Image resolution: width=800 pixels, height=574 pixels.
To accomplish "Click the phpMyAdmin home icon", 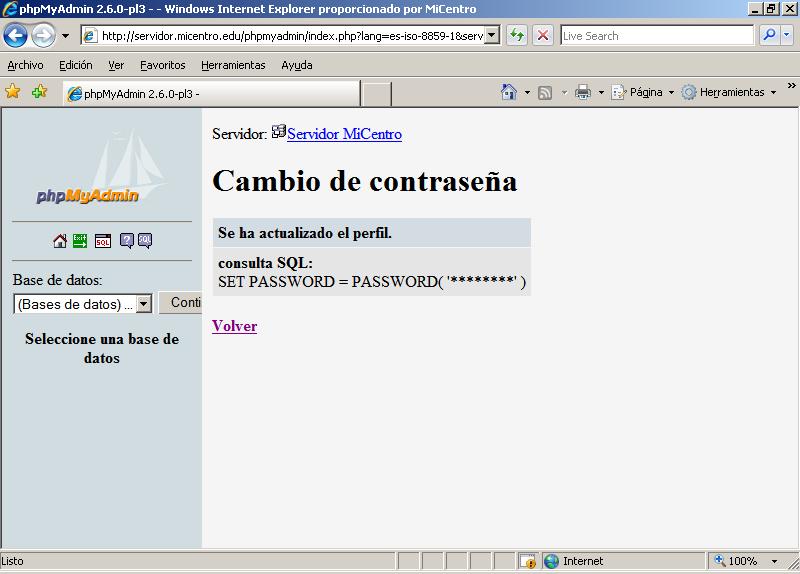I will pyautogui.click(x=60, y=241).
